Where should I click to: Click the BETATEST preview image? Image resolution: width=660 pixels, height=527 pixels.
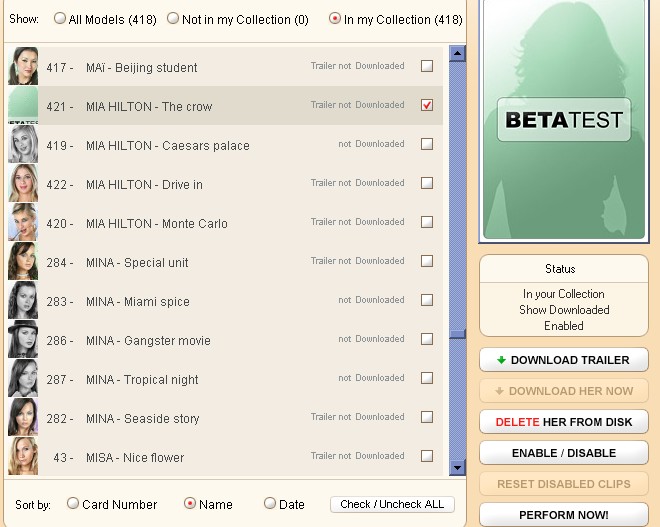(563, 120)
